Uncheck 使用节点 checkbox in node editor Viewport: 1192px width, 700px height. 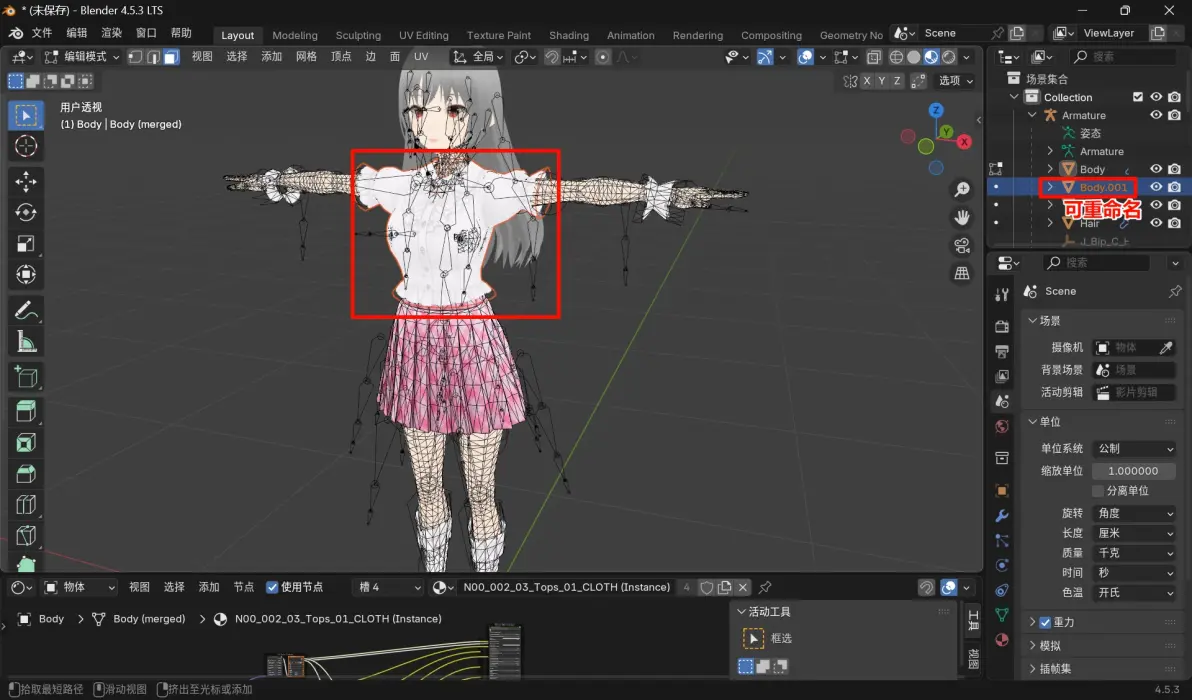272,588
